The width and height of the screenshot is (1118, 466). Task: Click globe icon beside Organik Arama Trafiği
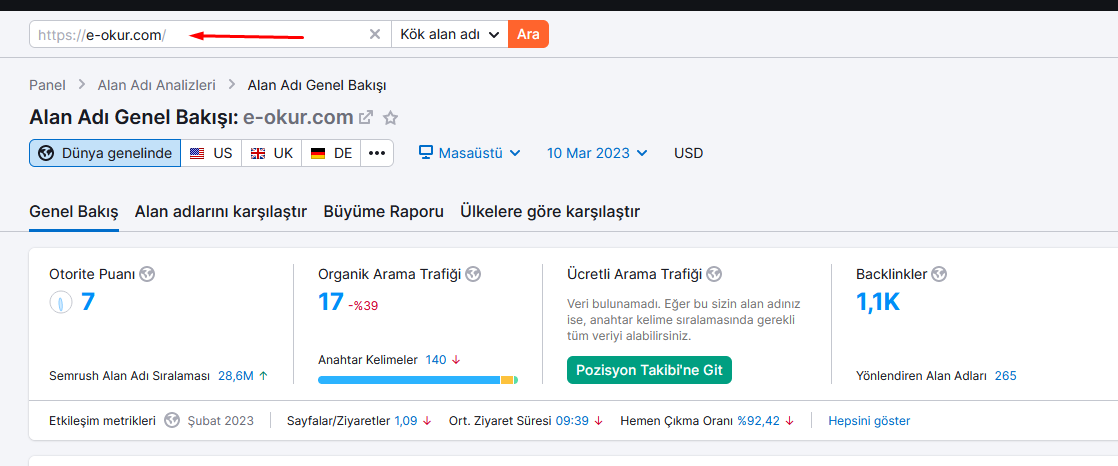click(473, 274)
